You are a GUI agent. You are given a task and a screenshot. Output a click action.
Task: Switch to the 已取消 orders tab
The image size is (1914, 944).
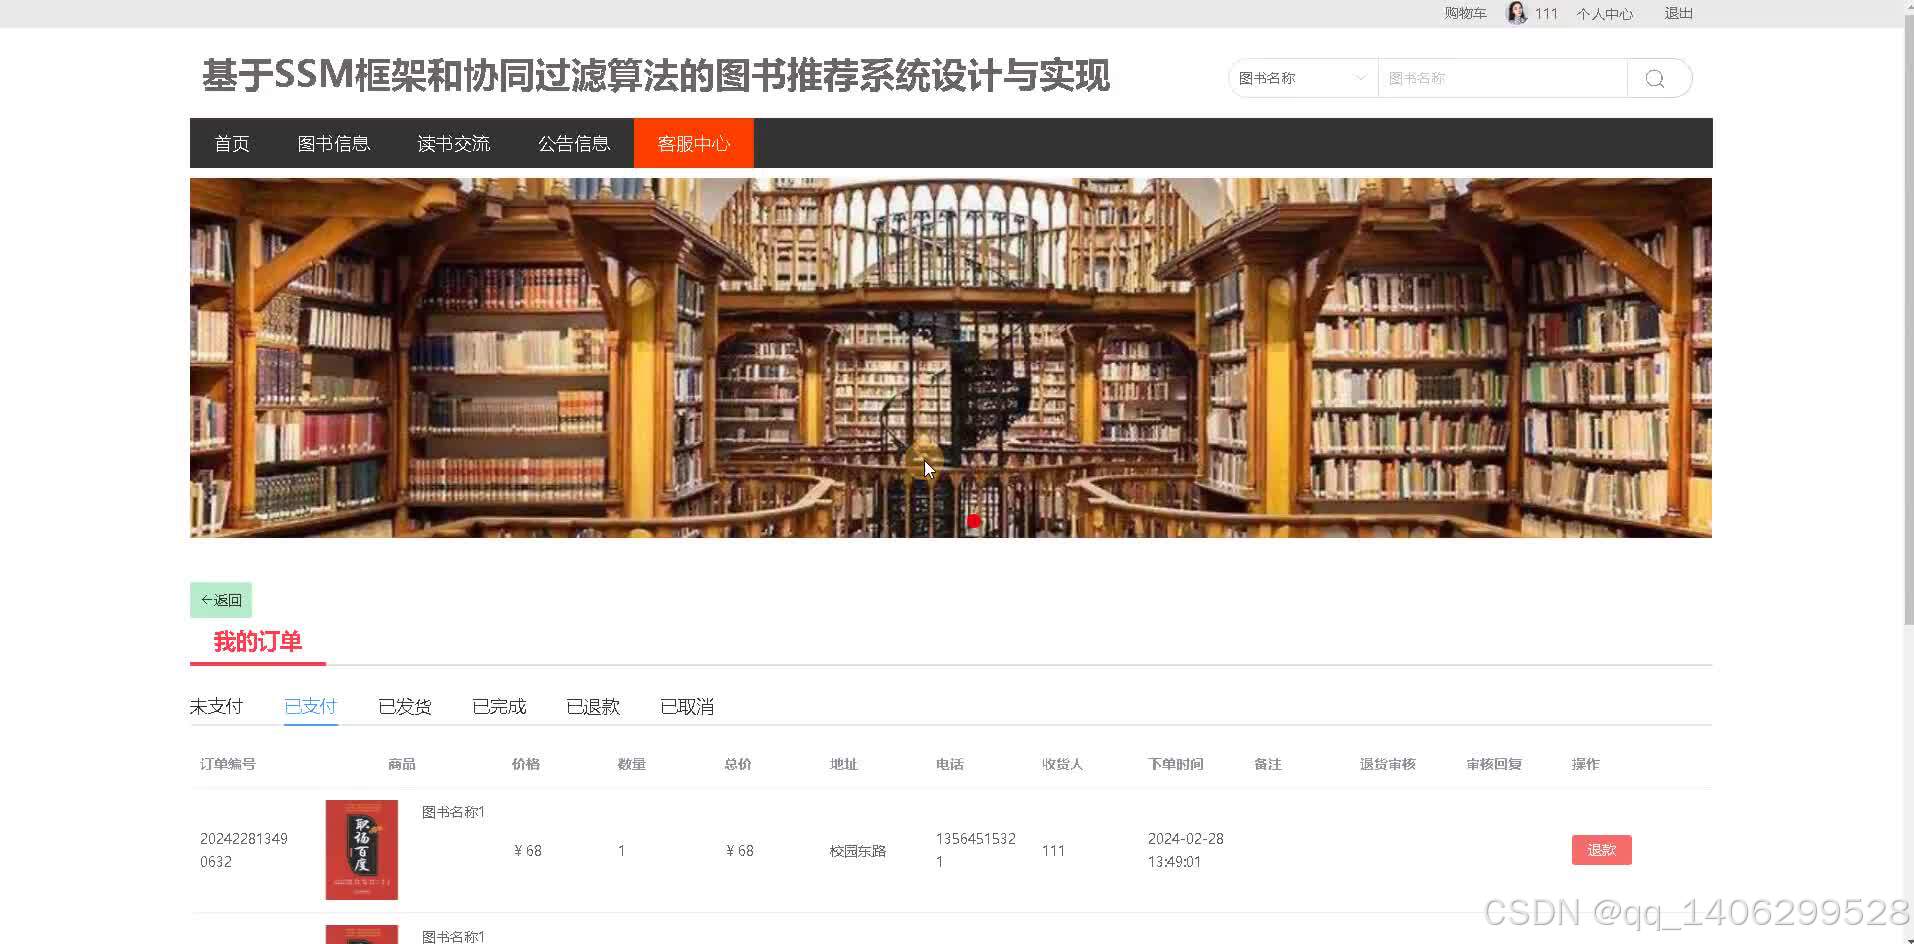687,706
